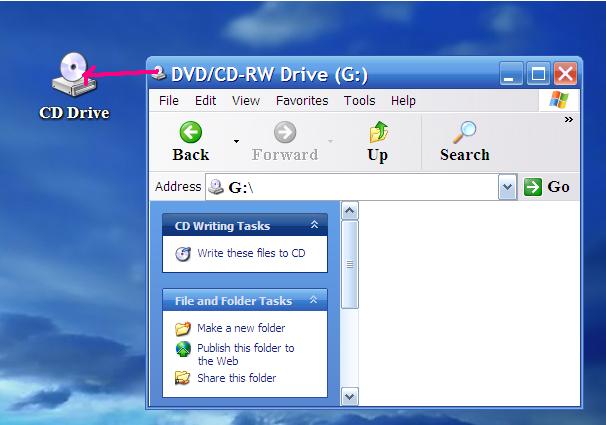Minimize the DVD/CD-RW Drive window
Viewport: 606px width, 425px height.
(511, 73)
